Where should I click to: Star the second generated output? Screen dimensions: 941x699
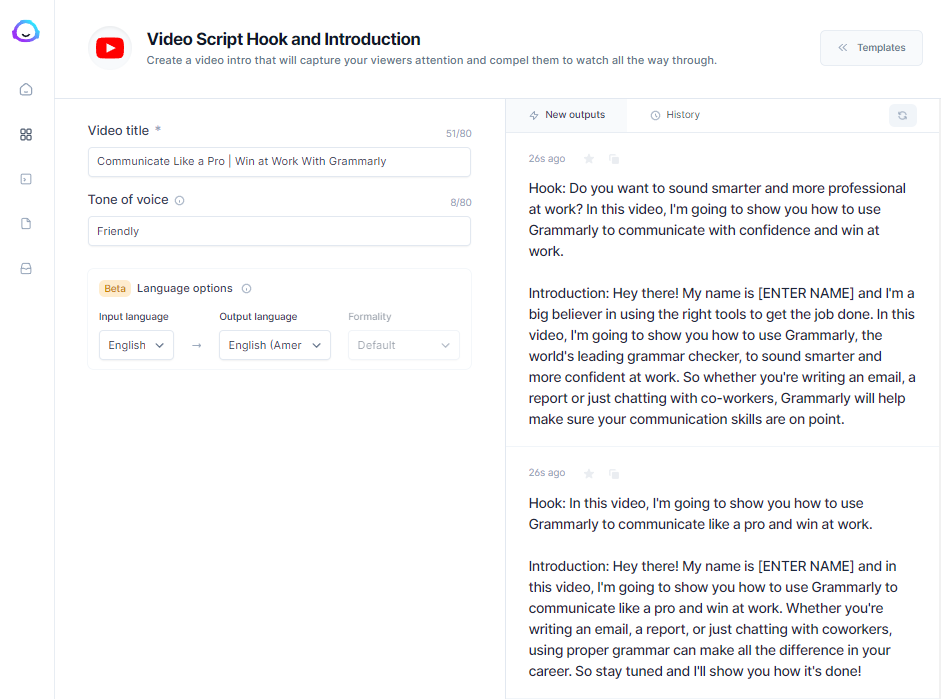point(589,474)
